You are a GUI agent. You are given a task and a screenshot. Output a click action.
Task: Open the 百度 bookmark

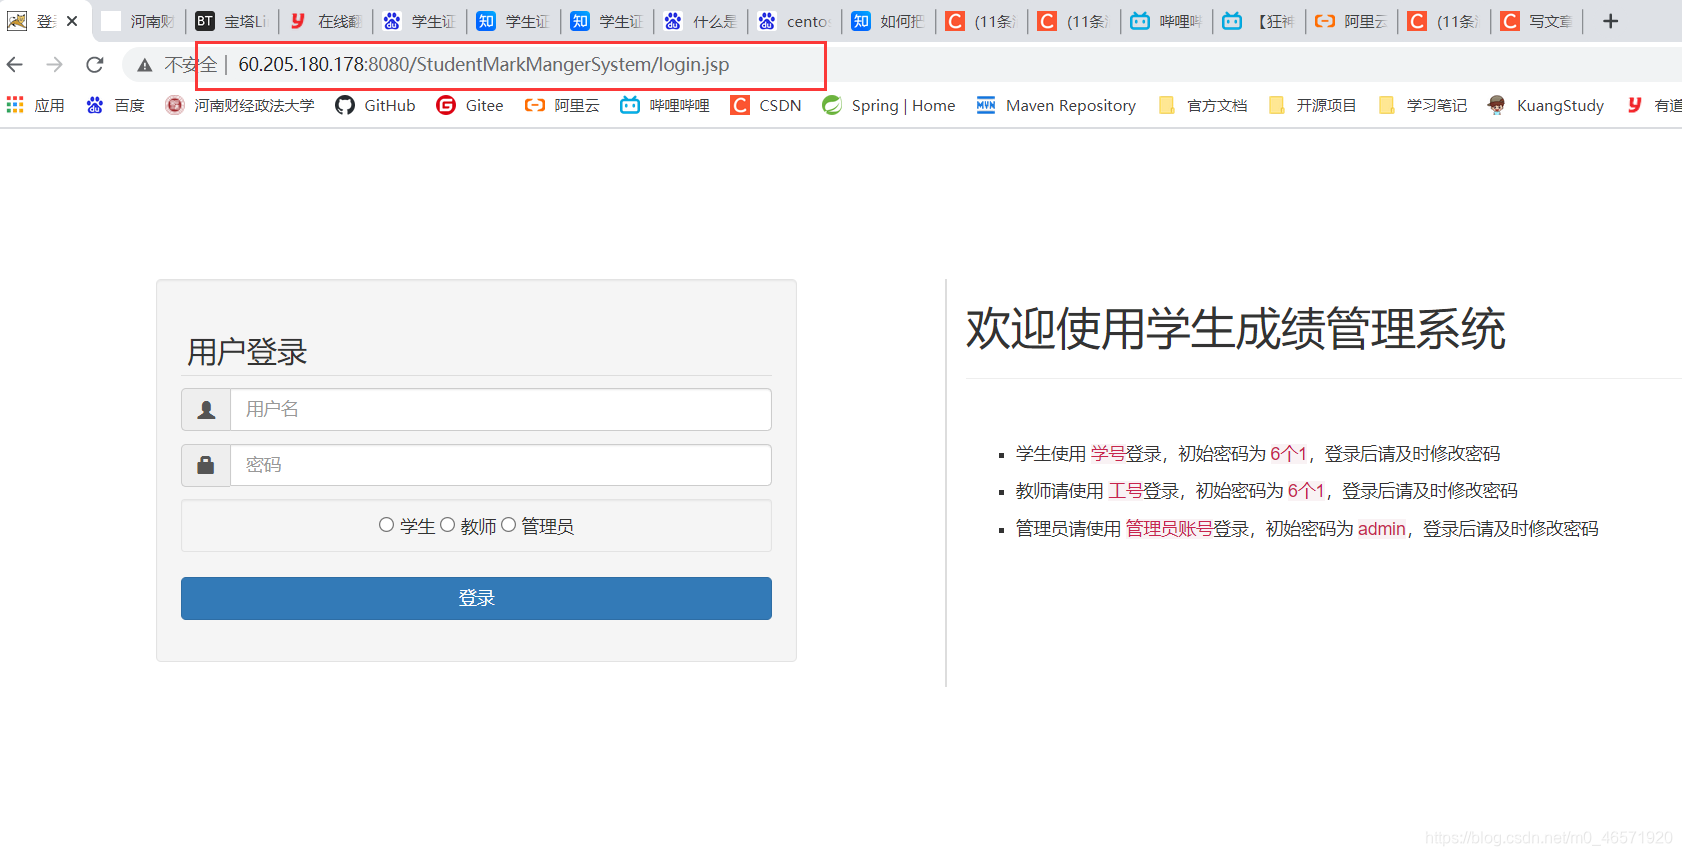click(x=115, y=105)
